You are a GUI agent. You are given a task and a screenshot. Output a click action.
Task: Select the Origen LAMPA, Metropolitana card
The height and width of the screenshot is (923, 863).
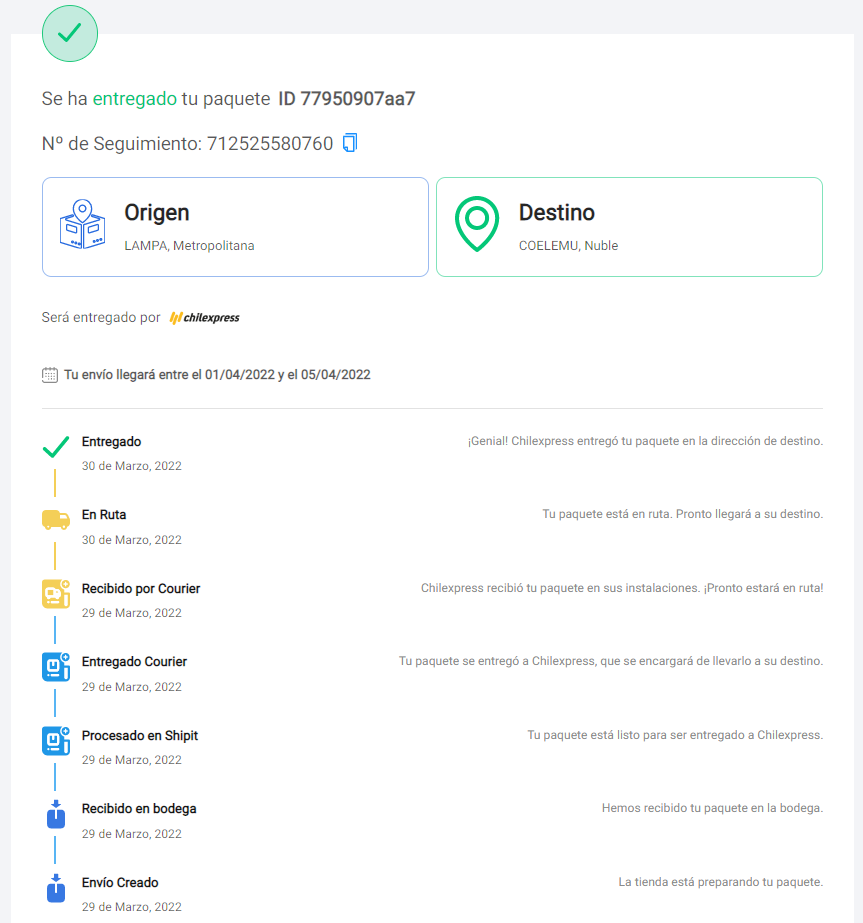click(235, 227)
